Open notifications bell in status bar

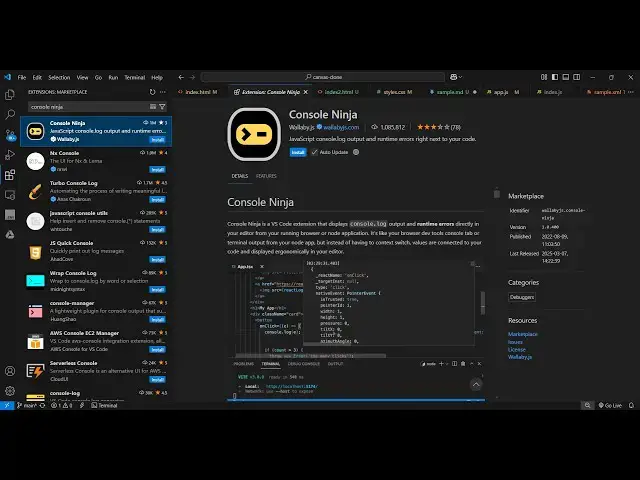tap(631, 405)
